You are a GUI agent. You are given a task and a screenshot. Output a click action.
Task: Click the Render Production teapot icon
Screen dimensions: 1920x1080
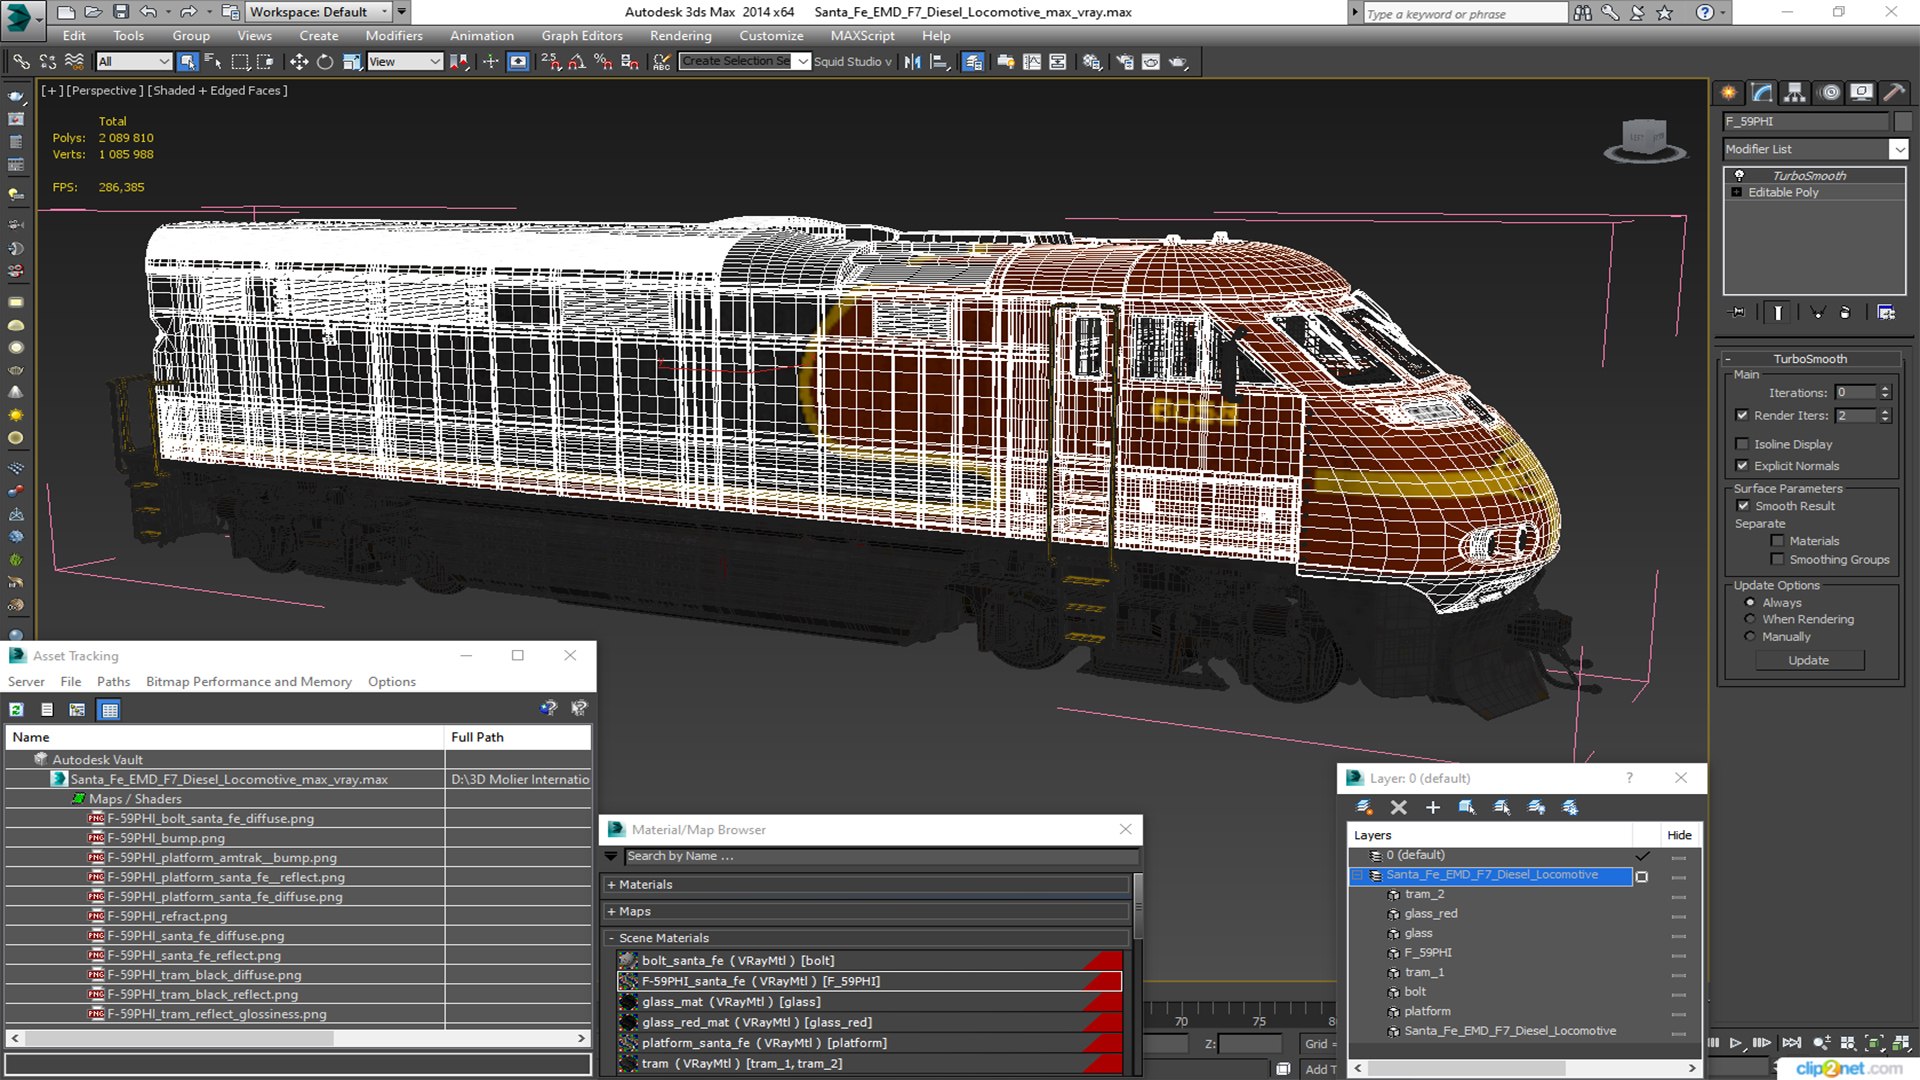tap(1178, 62)
